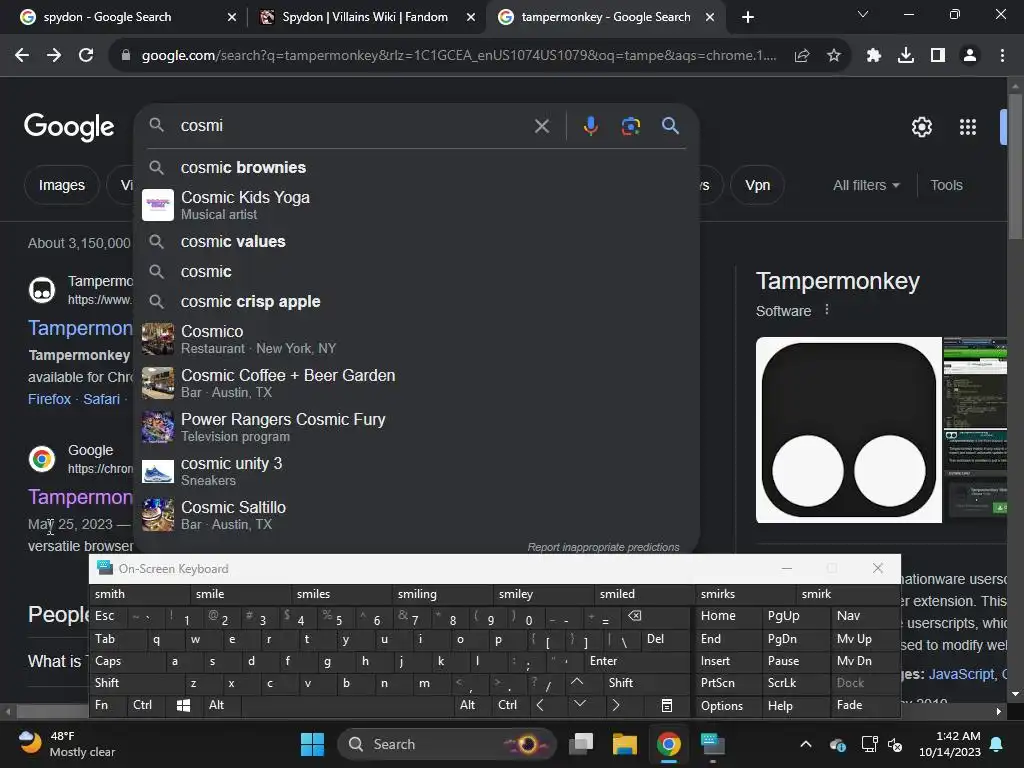The width and height of the screenshot is (1024, 768).
Task: Filter results by Images
Action: (x=61, y=185)
